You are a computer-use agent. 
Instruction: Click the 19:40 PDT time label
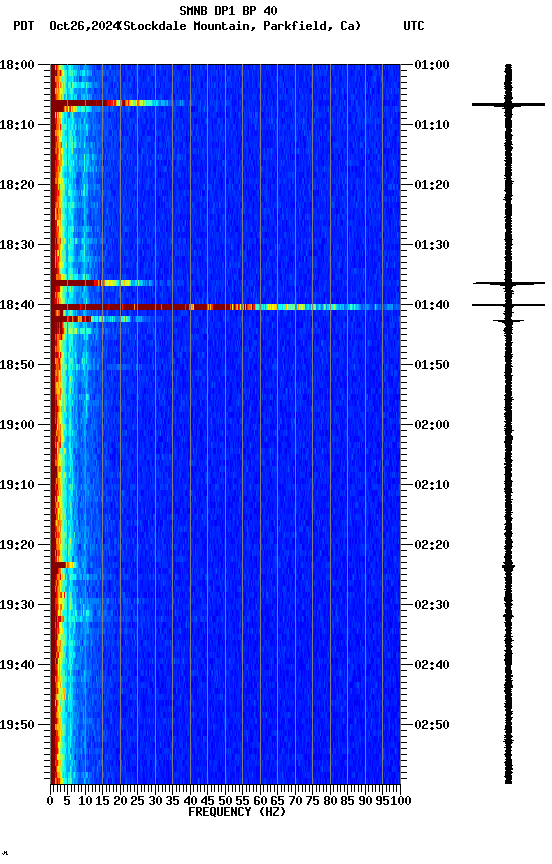17,665
